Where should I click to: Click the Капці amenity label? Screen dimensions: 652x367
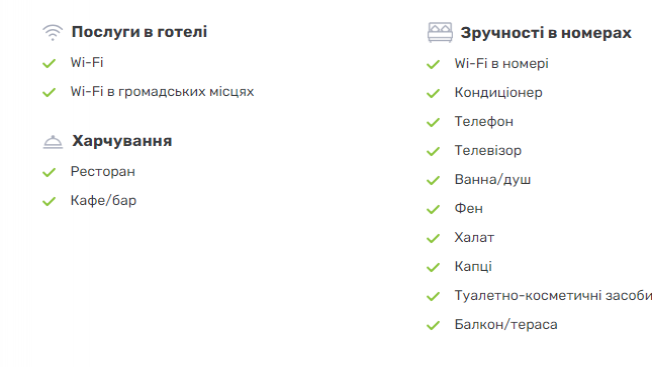[x=473, y=266]
